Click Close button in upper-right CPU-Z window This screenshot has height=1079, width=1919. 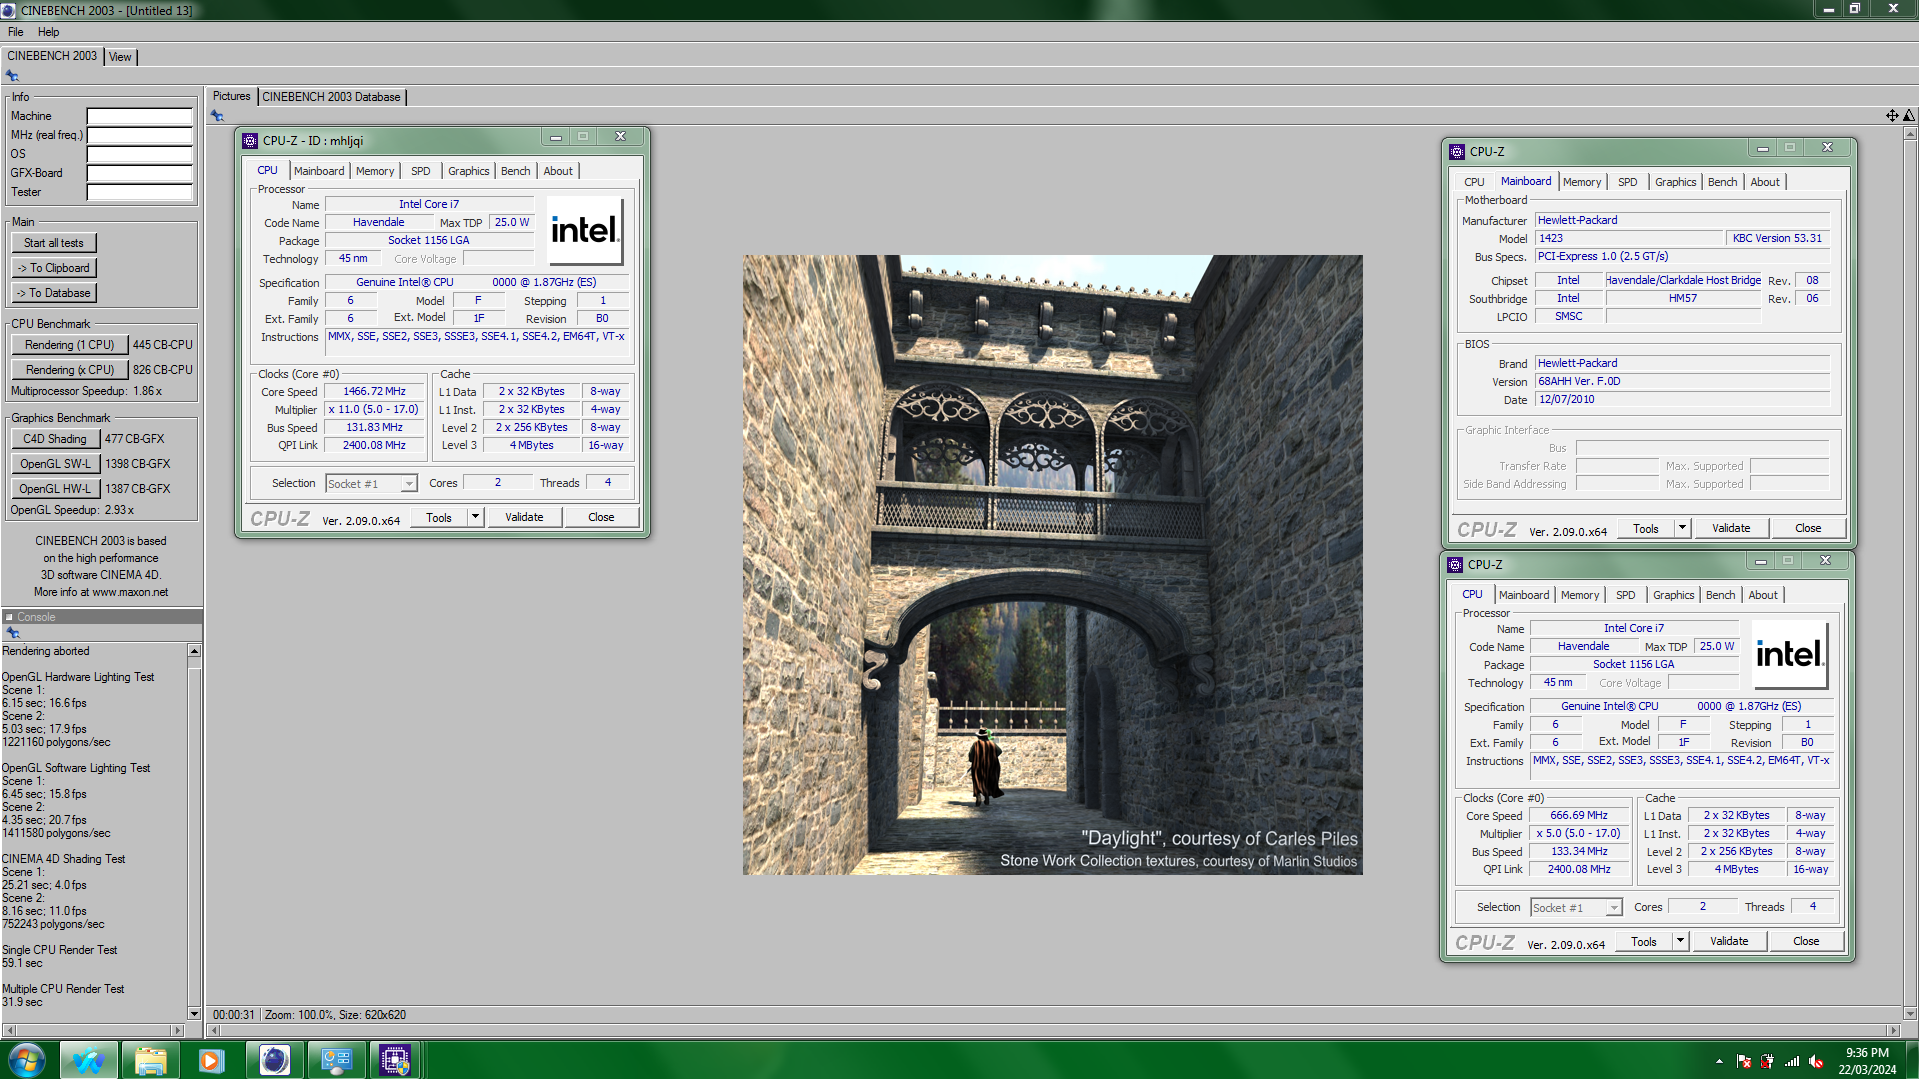[x=1808, y=528]
